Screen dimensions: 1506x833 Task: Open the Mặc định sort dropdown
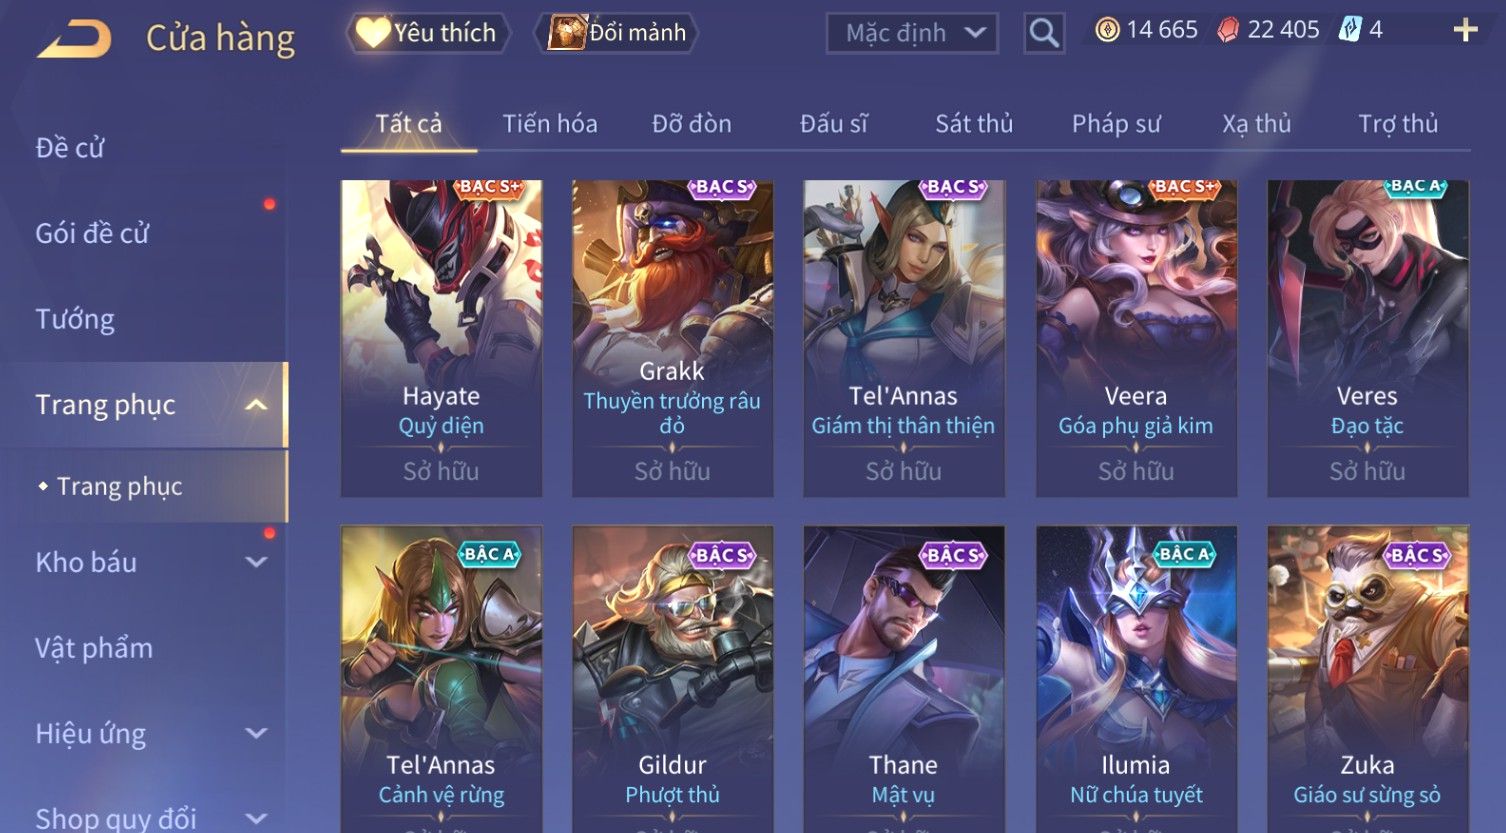912,33
